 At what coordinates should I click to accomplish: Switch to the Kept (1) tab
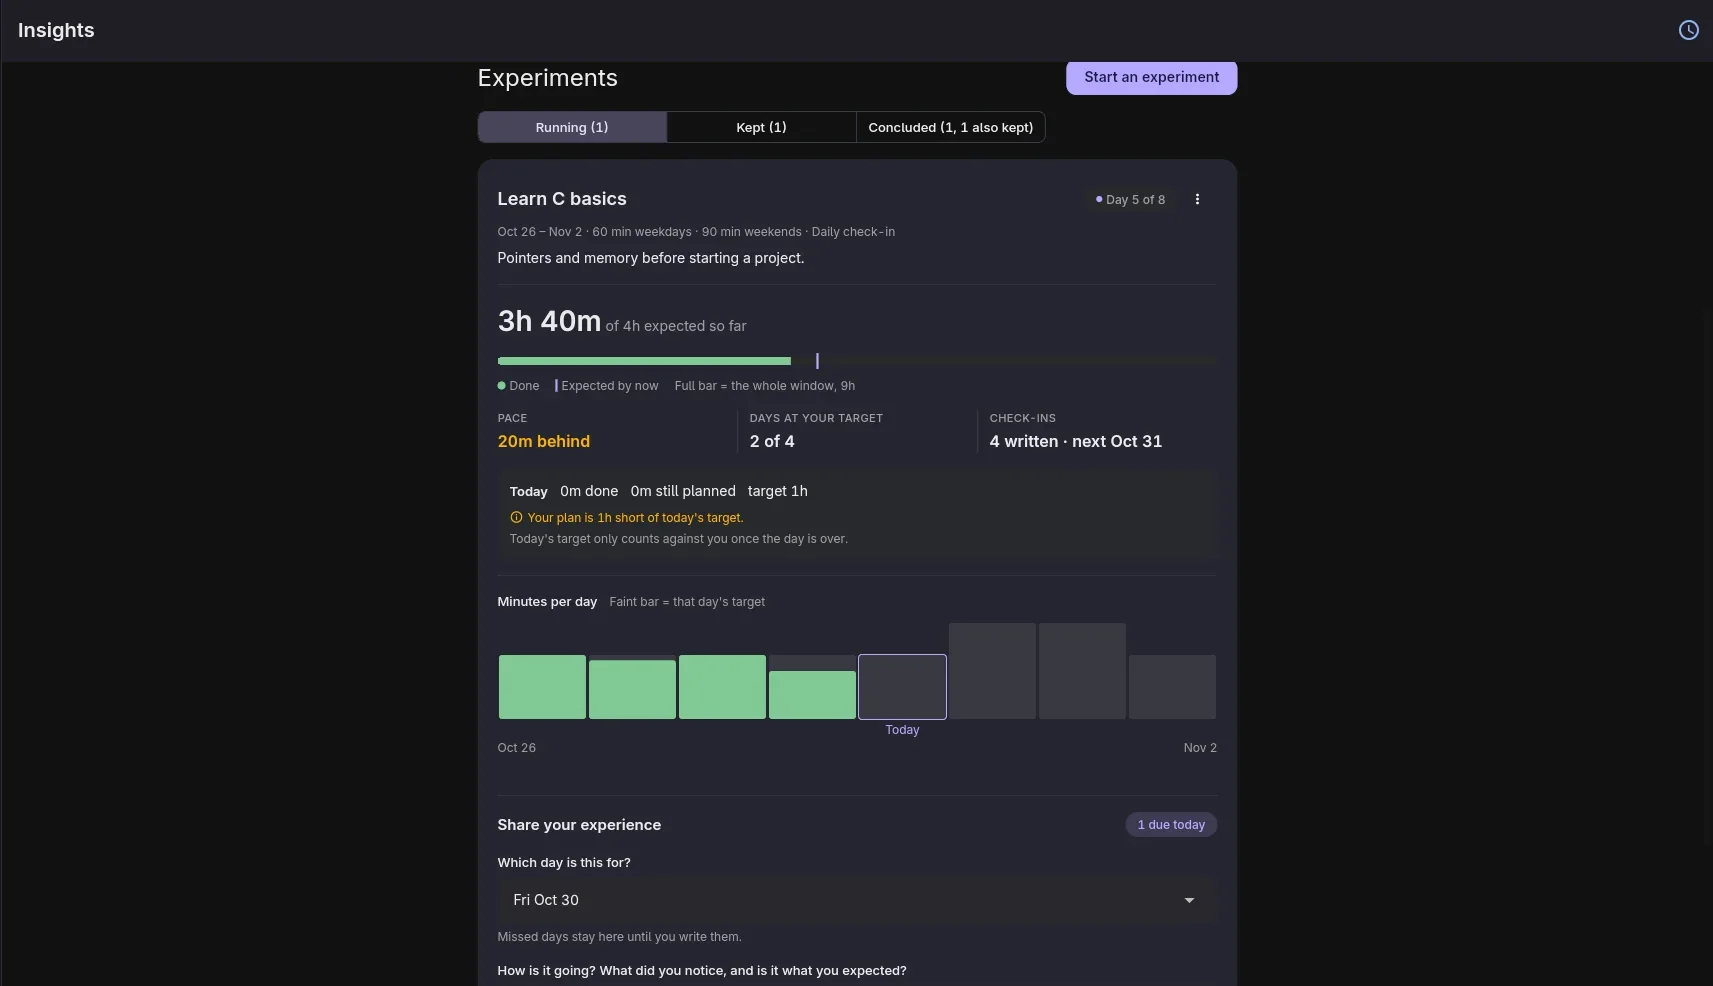coord(761,127)
